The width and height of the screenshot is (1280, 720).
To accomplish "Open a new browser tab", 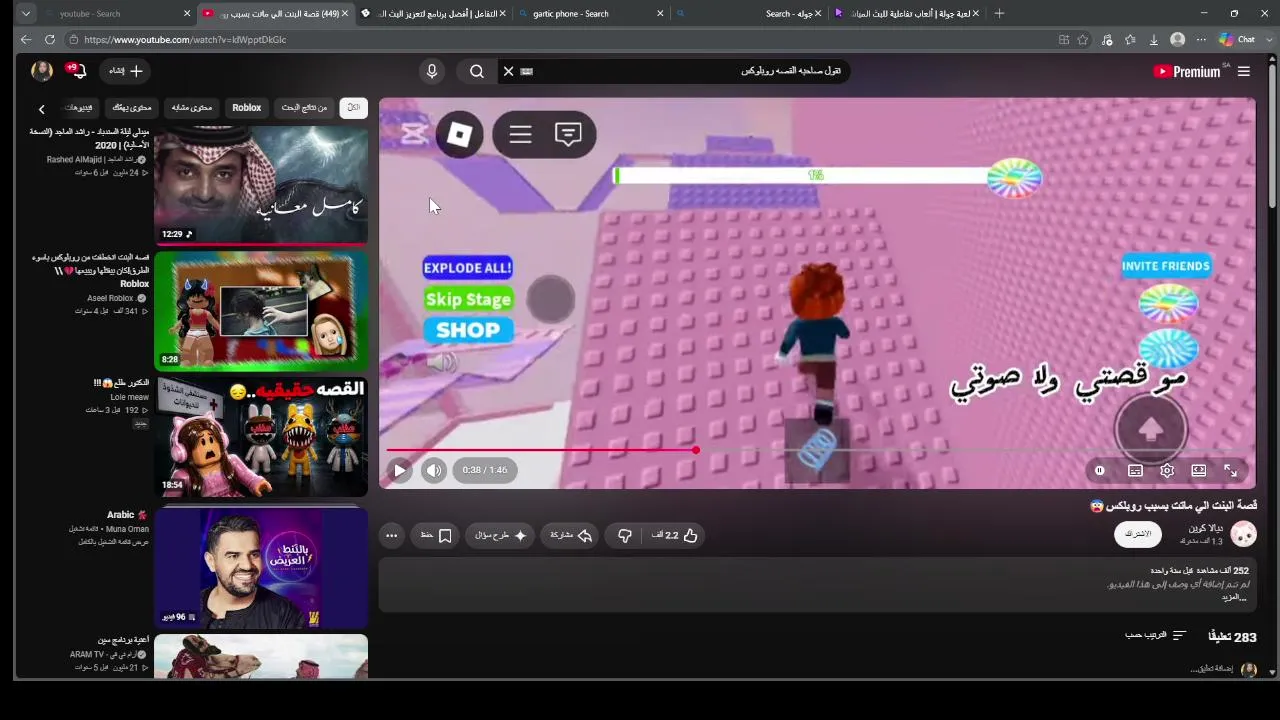I will (999, 14).
